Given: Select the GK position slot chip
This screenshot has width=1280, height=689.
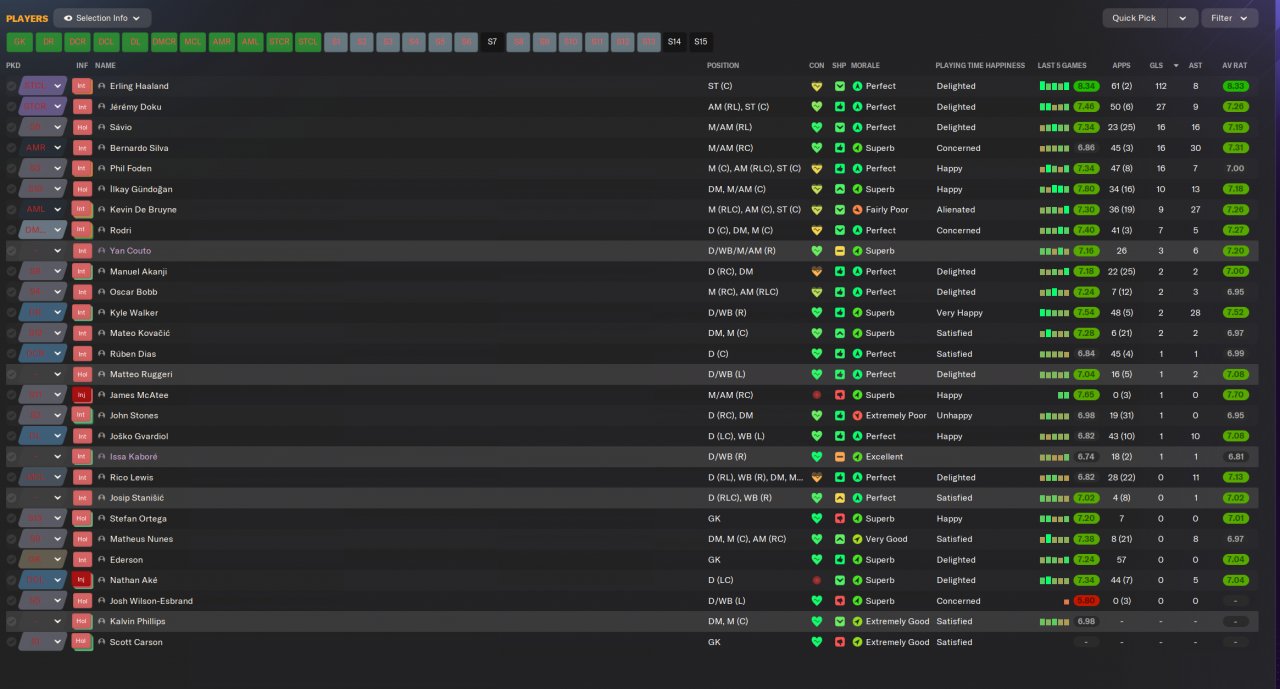Looking at the screenshot, I should pyautogui.click(x=20, y=42).
